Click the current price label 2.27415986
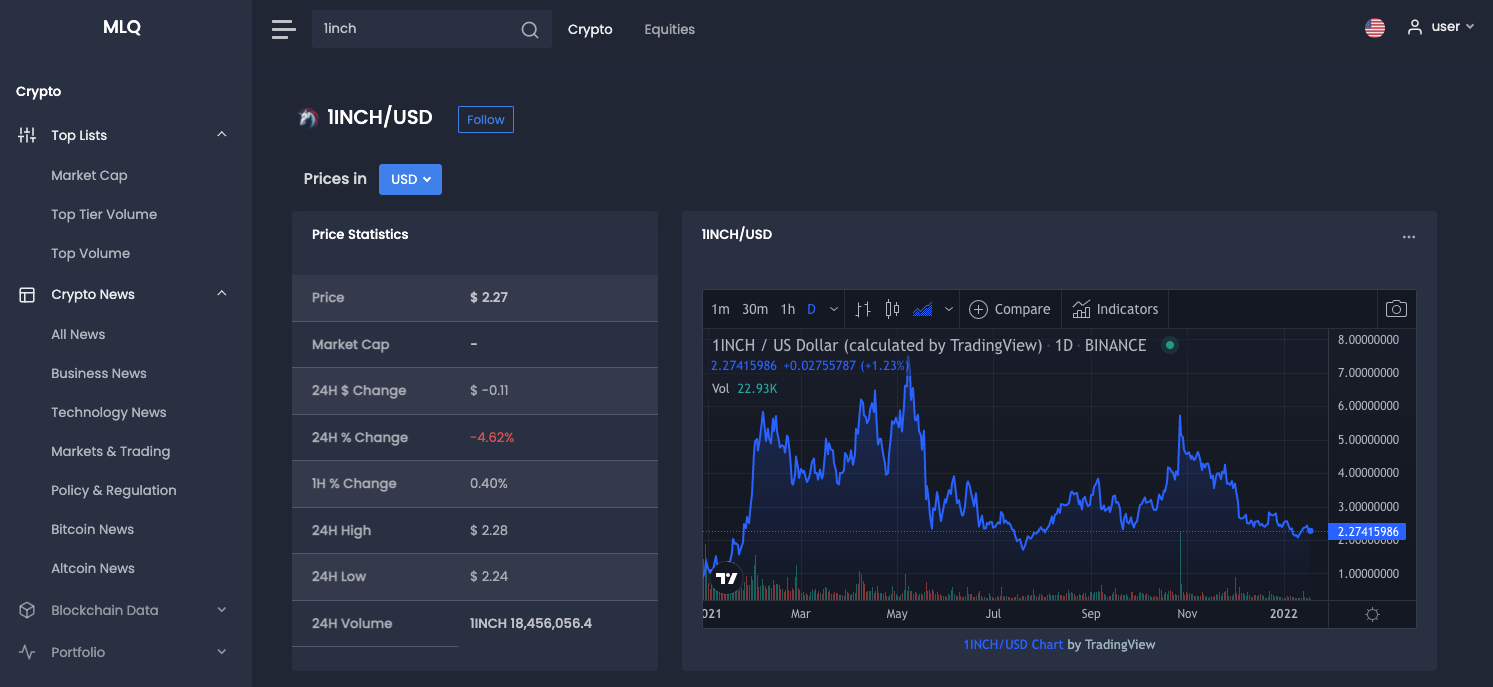 click(x=1367, y=532)
